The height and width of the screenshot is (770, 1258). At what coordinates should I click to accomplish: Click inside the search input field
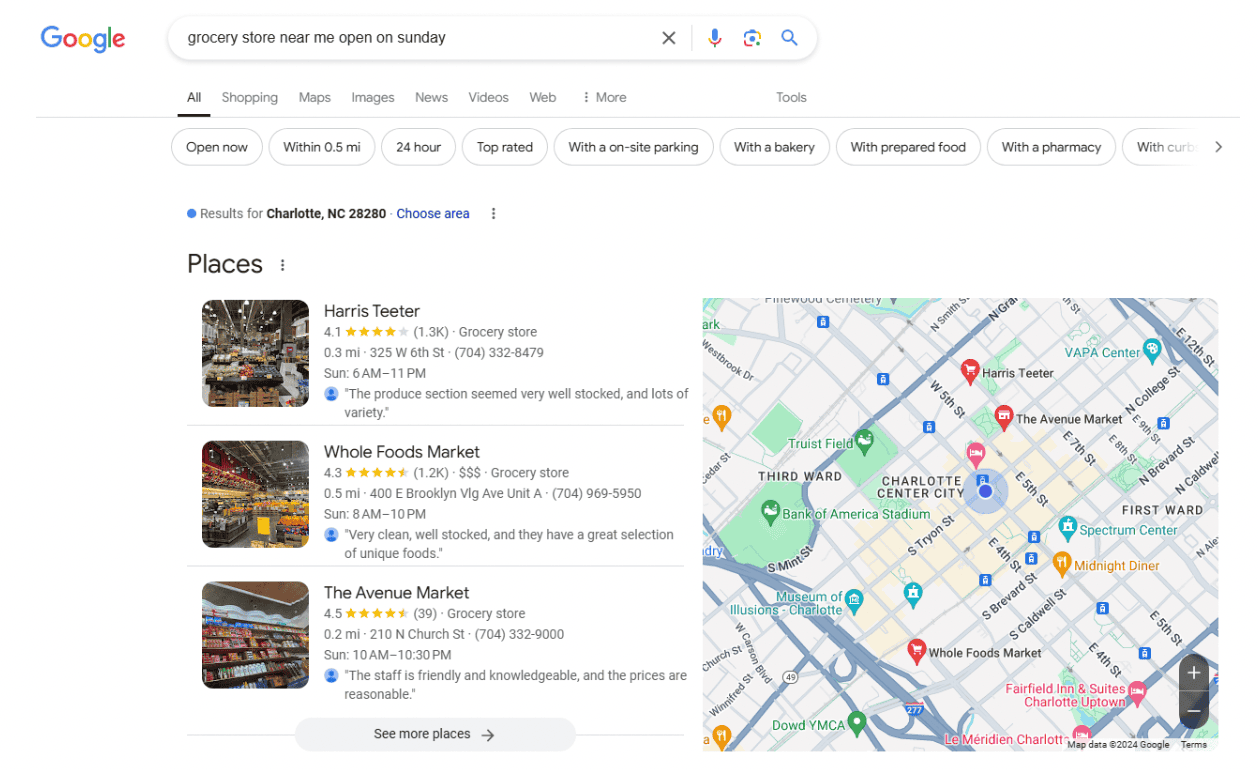400,37
